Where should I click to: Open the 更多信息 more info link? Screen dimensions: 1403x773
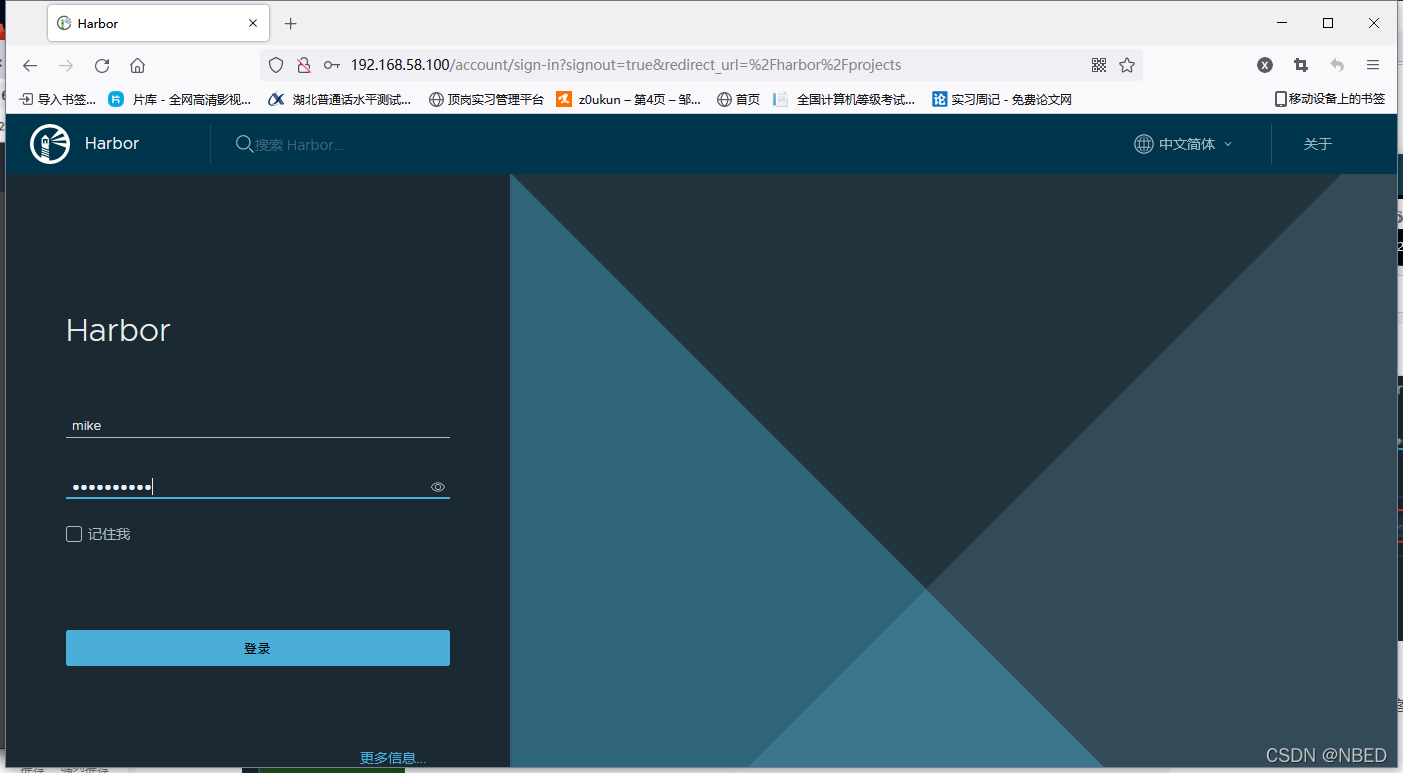tap(393, 758)
